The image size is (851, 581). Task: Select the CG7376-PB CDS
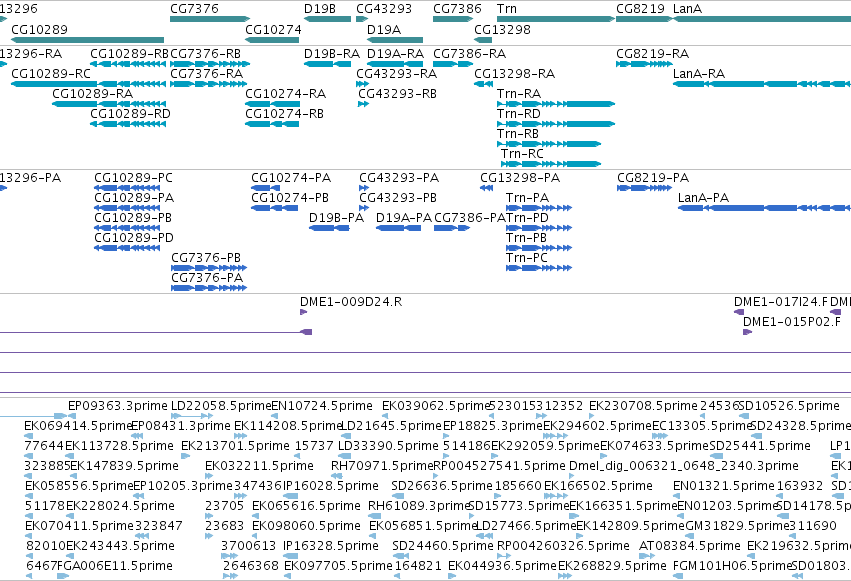209,268
